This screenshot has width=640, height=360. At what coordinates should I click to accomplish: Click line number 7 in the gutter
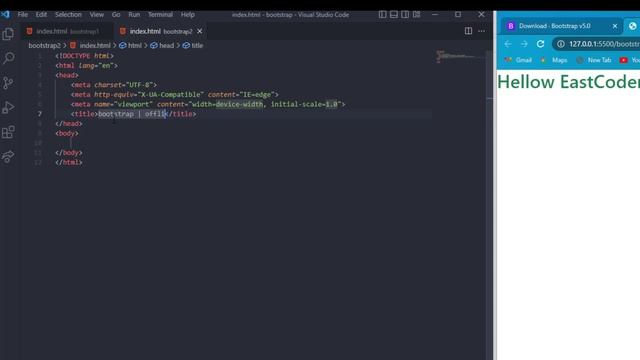[40, 114]
